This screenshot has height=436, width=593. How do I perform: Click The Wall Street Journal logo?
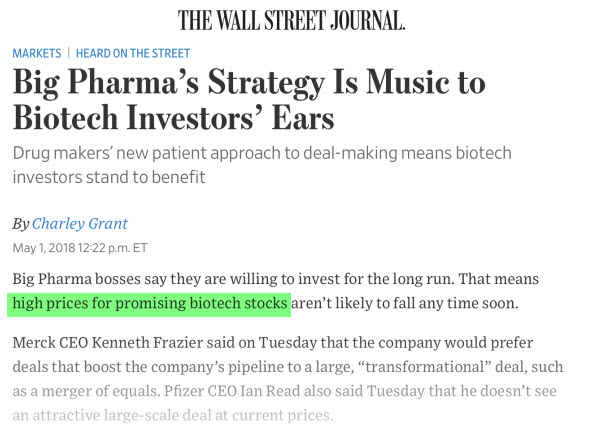click(x=291, y=20)
